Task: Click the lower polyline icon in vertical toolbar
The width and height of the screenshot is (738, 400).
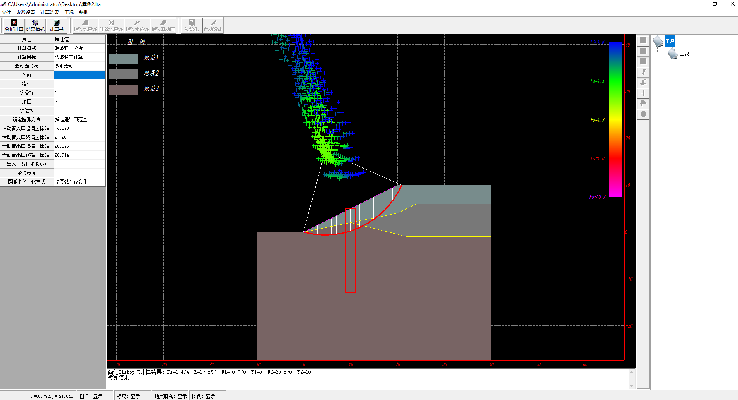Action: [x=643, y=82]
